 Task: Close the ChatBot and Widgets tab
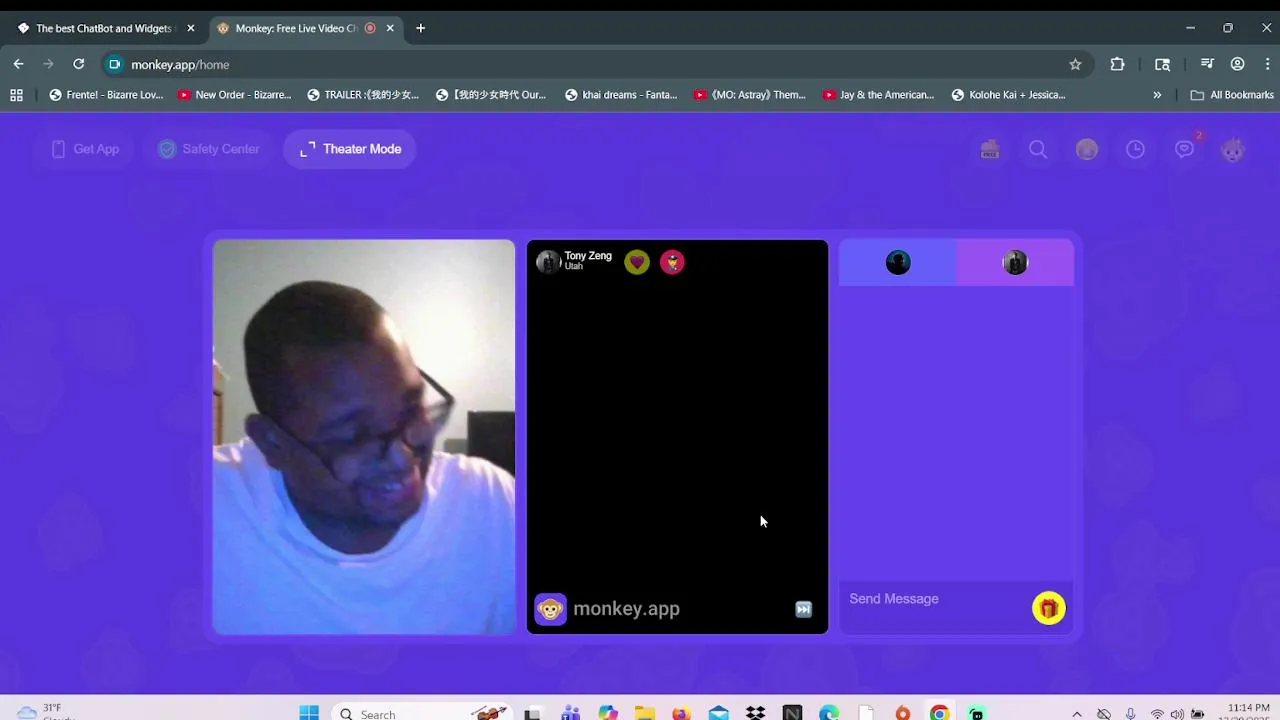[x=190, y=28]
